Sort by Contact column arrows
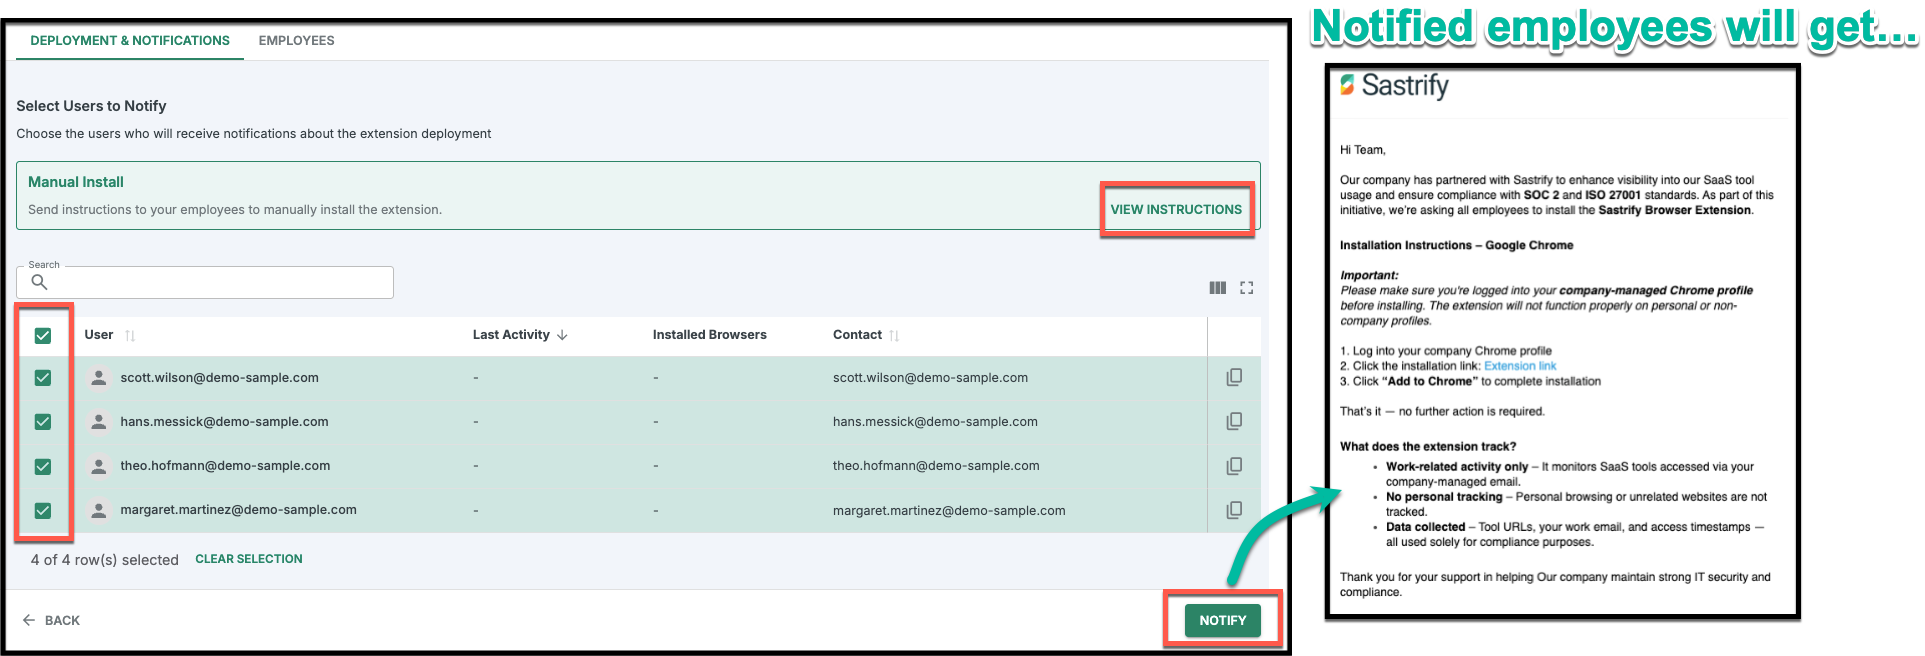This screenshot has width=1925, height=656. coord(894,335)
